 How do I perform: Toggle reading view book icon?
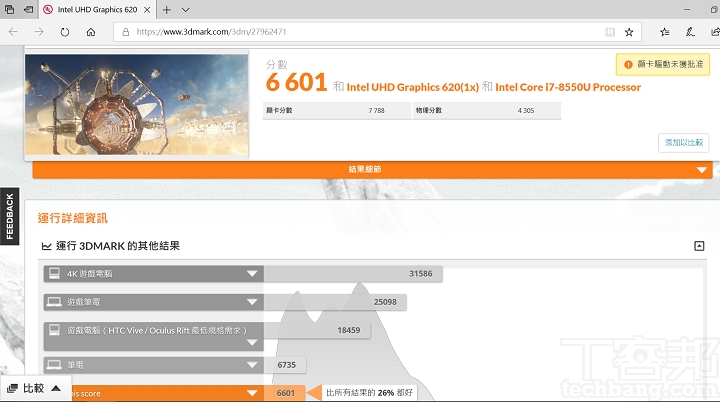(610, 32)
